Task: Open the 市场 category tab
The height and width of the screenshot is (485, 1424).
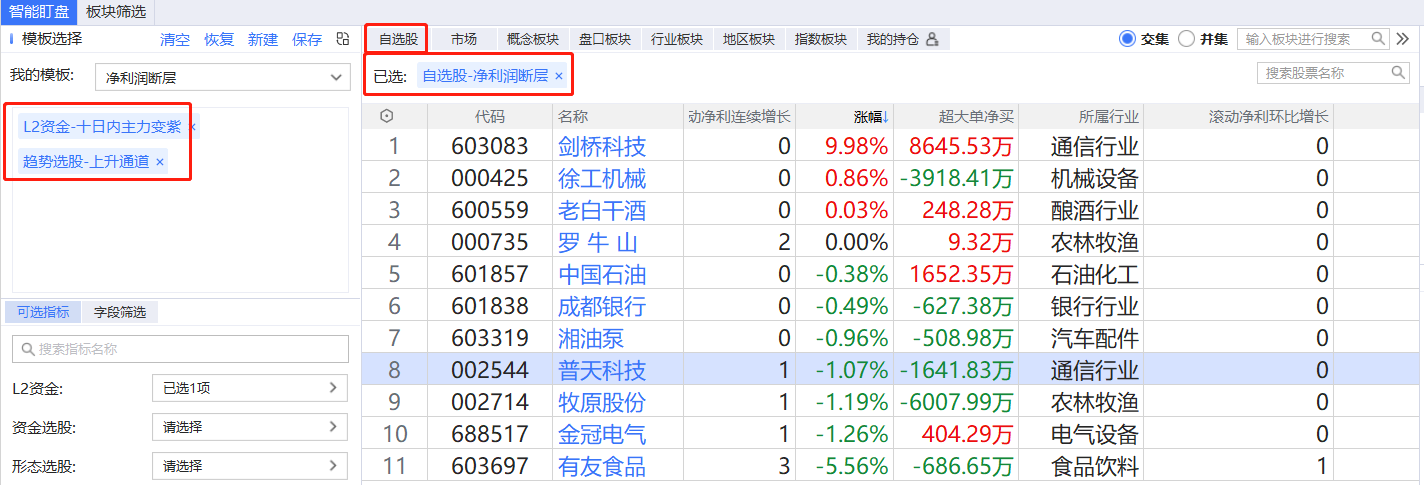Action: (463, 39)
